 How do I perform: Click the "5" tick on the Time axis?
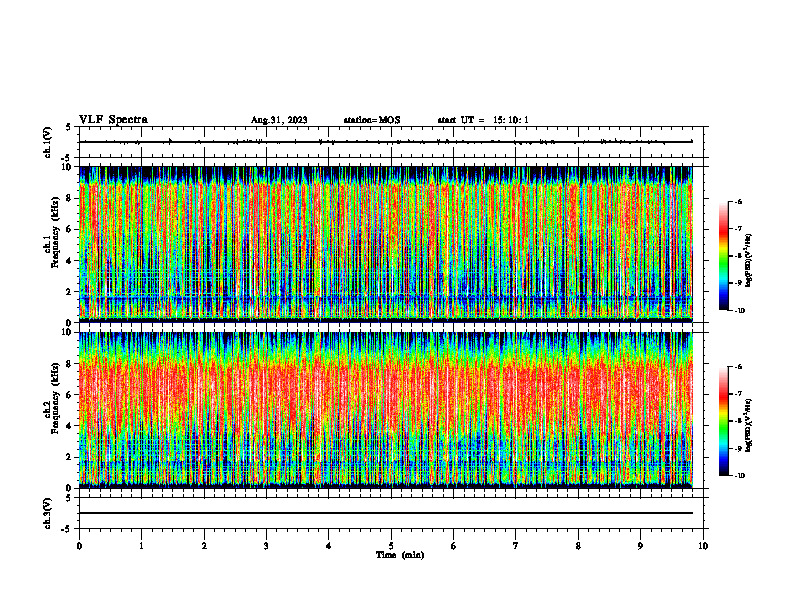391,546
